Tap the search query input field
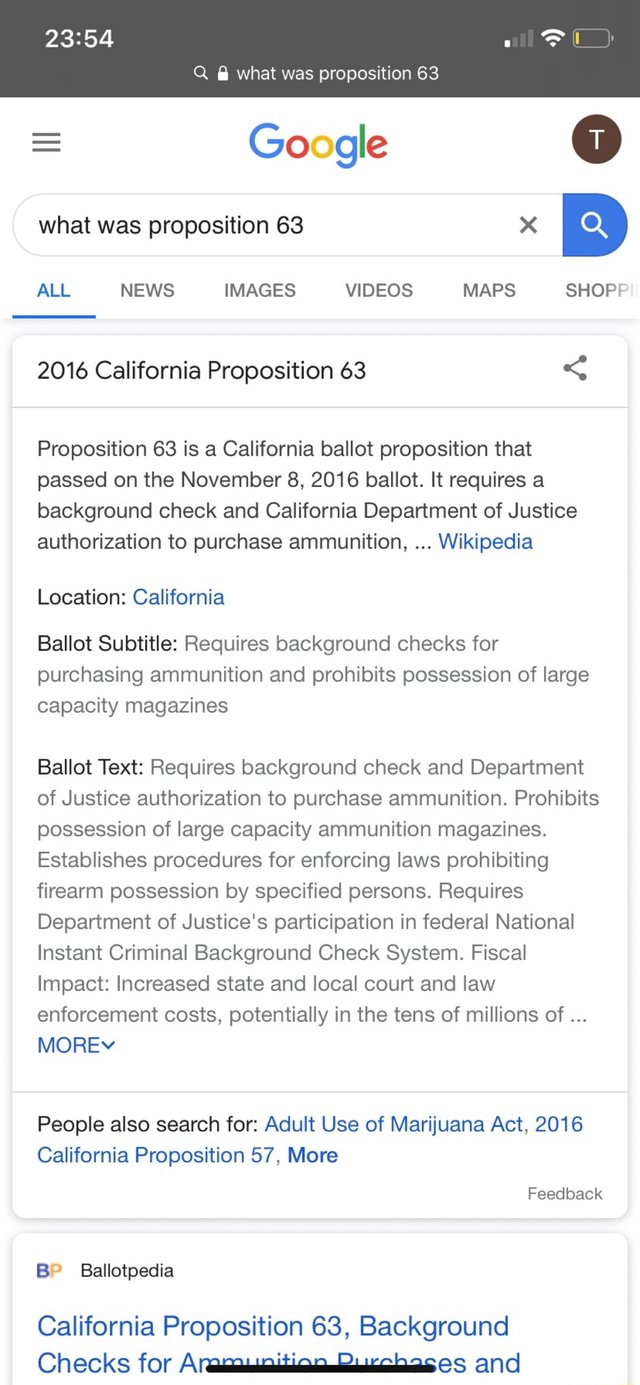Image resolution: width=640 pixels, height=1385 pixels. [250, 225]
